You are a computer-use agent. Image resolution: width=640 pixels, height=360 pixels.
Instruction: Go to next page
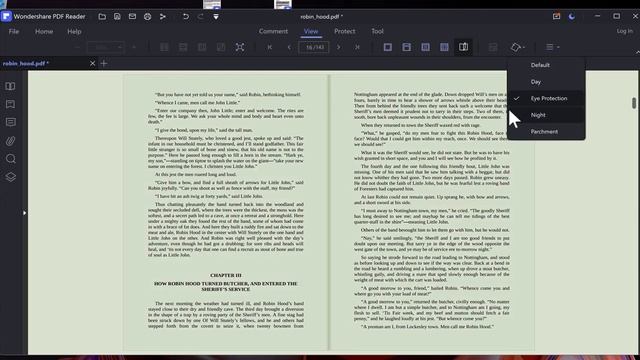[x=338, y=47]
